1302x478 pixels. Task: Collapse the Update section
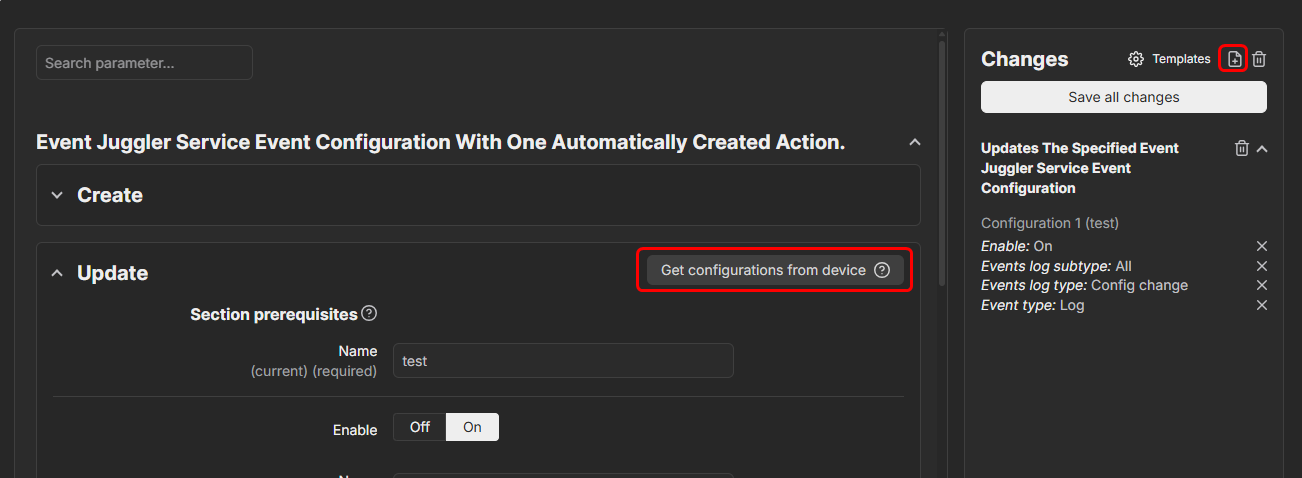coord(57,273)
